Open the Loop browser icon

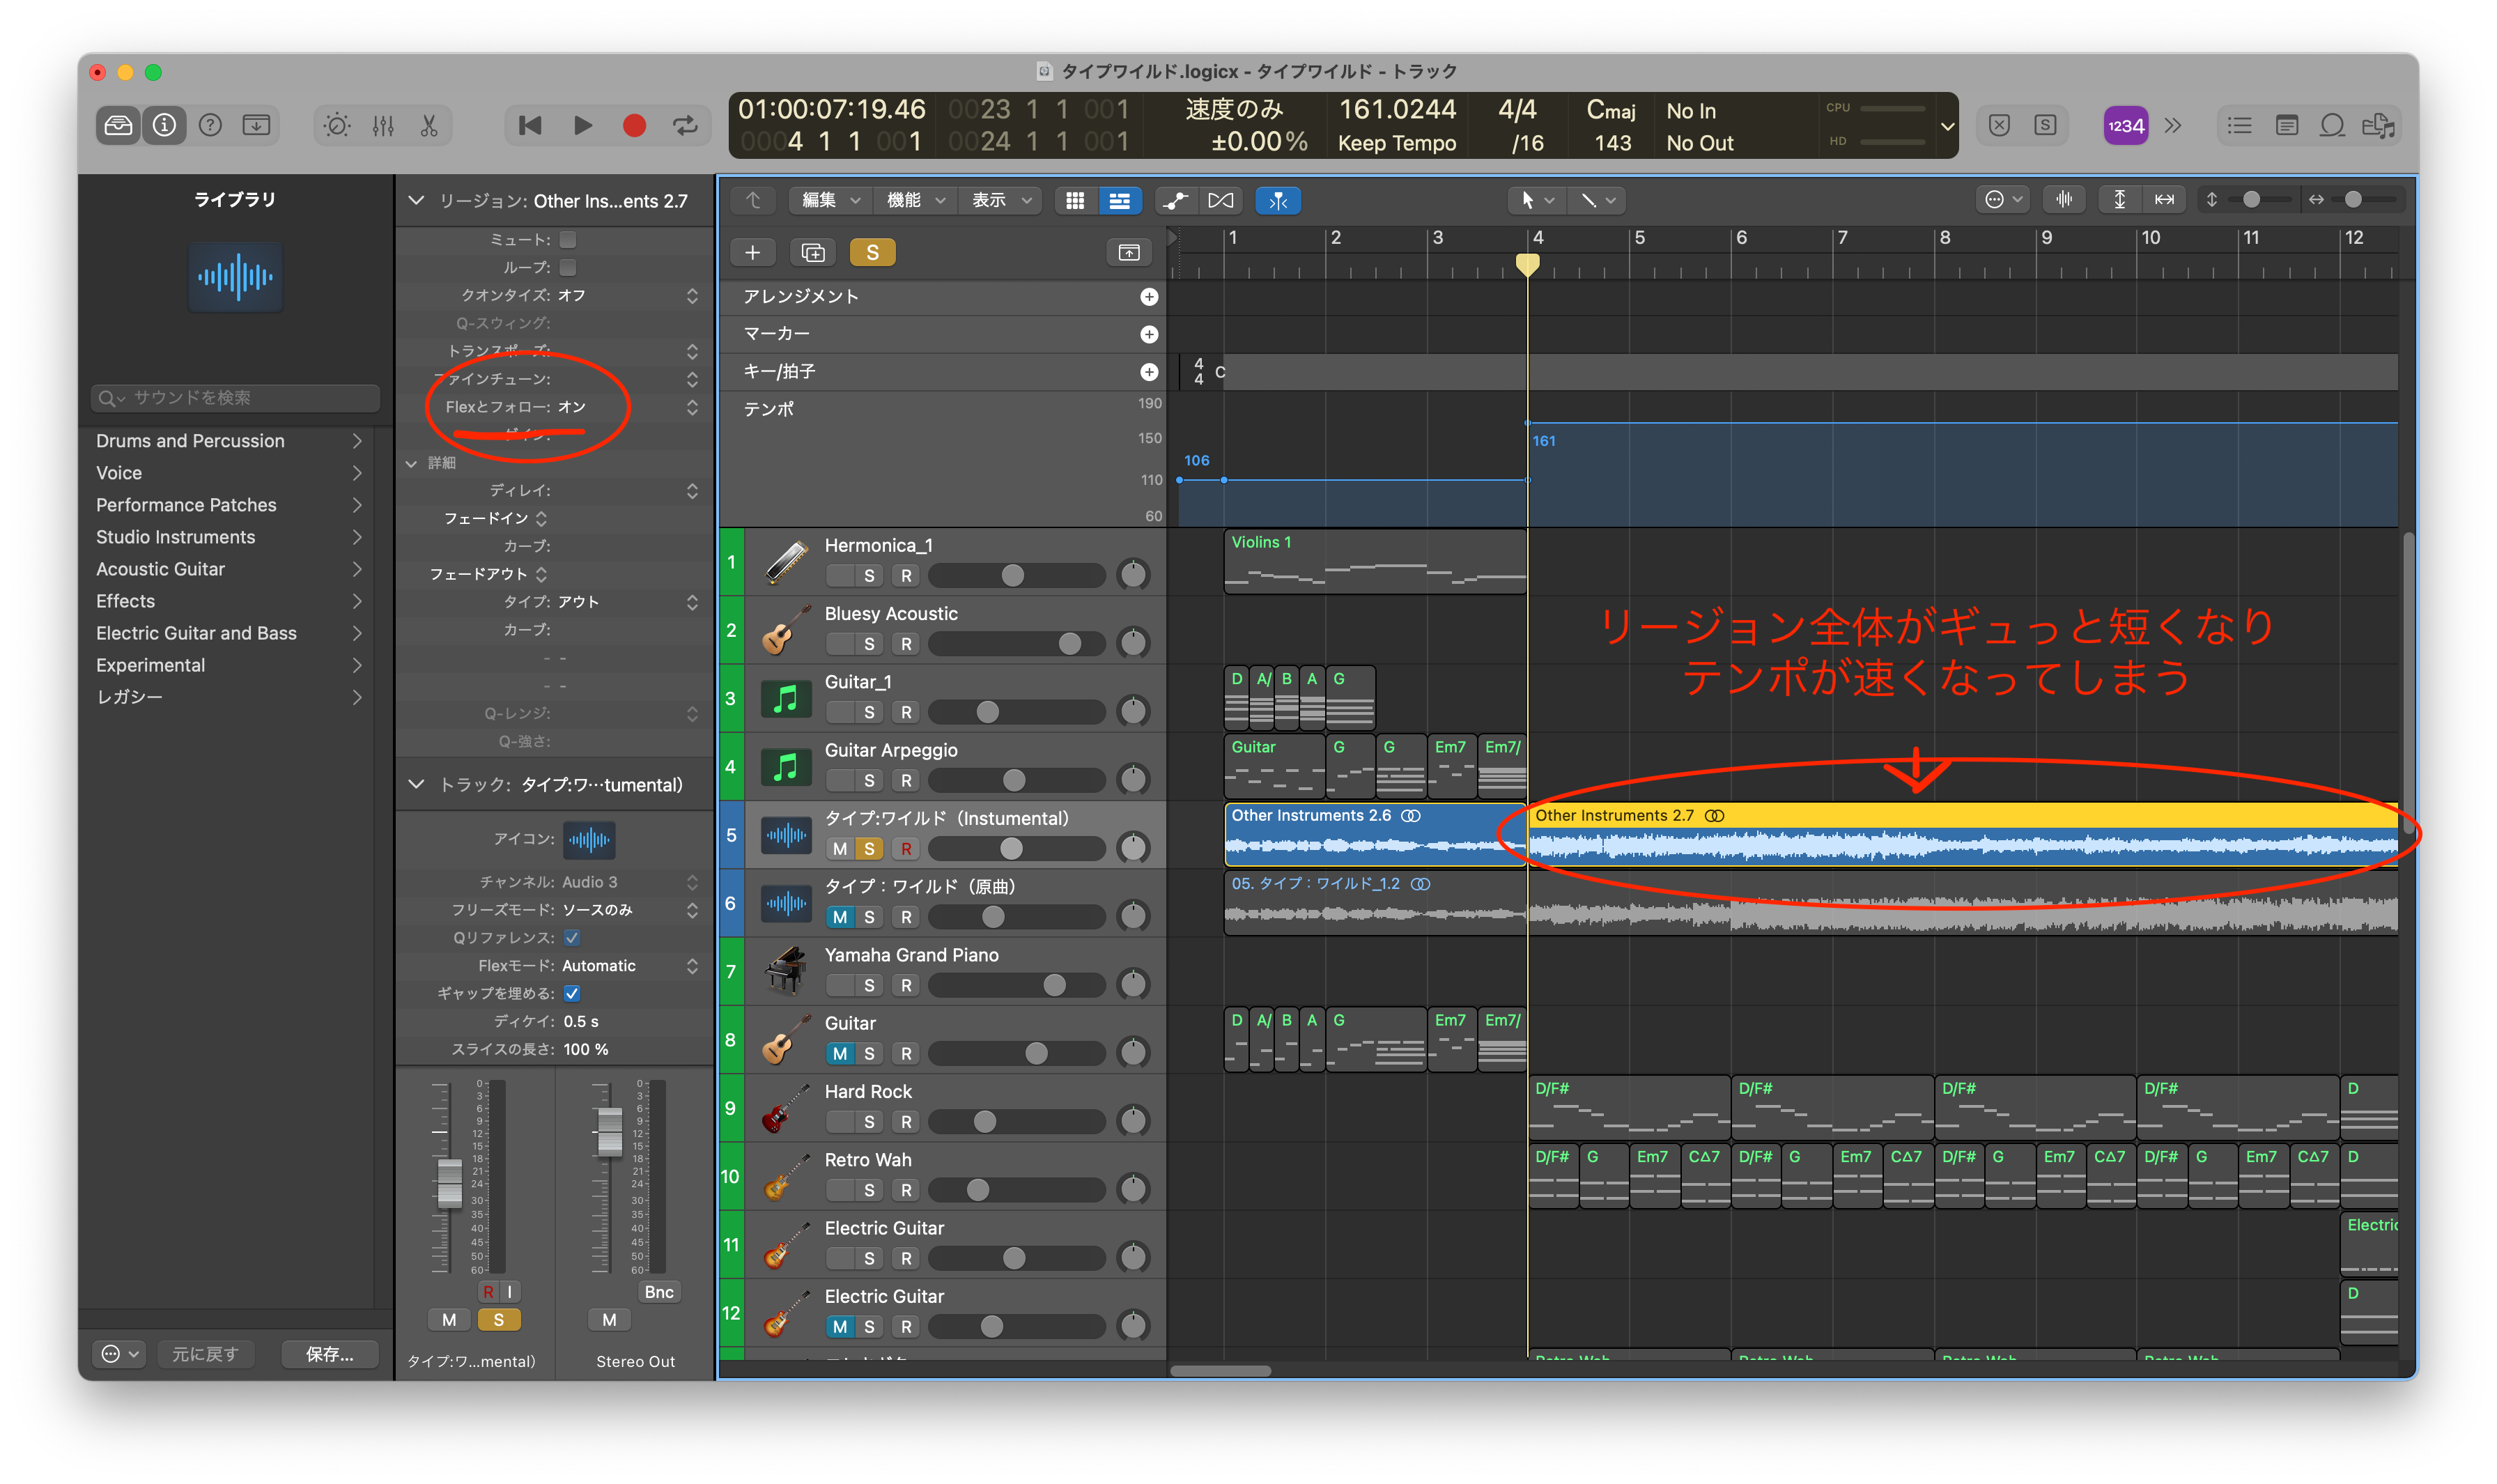click(2332, 125)
